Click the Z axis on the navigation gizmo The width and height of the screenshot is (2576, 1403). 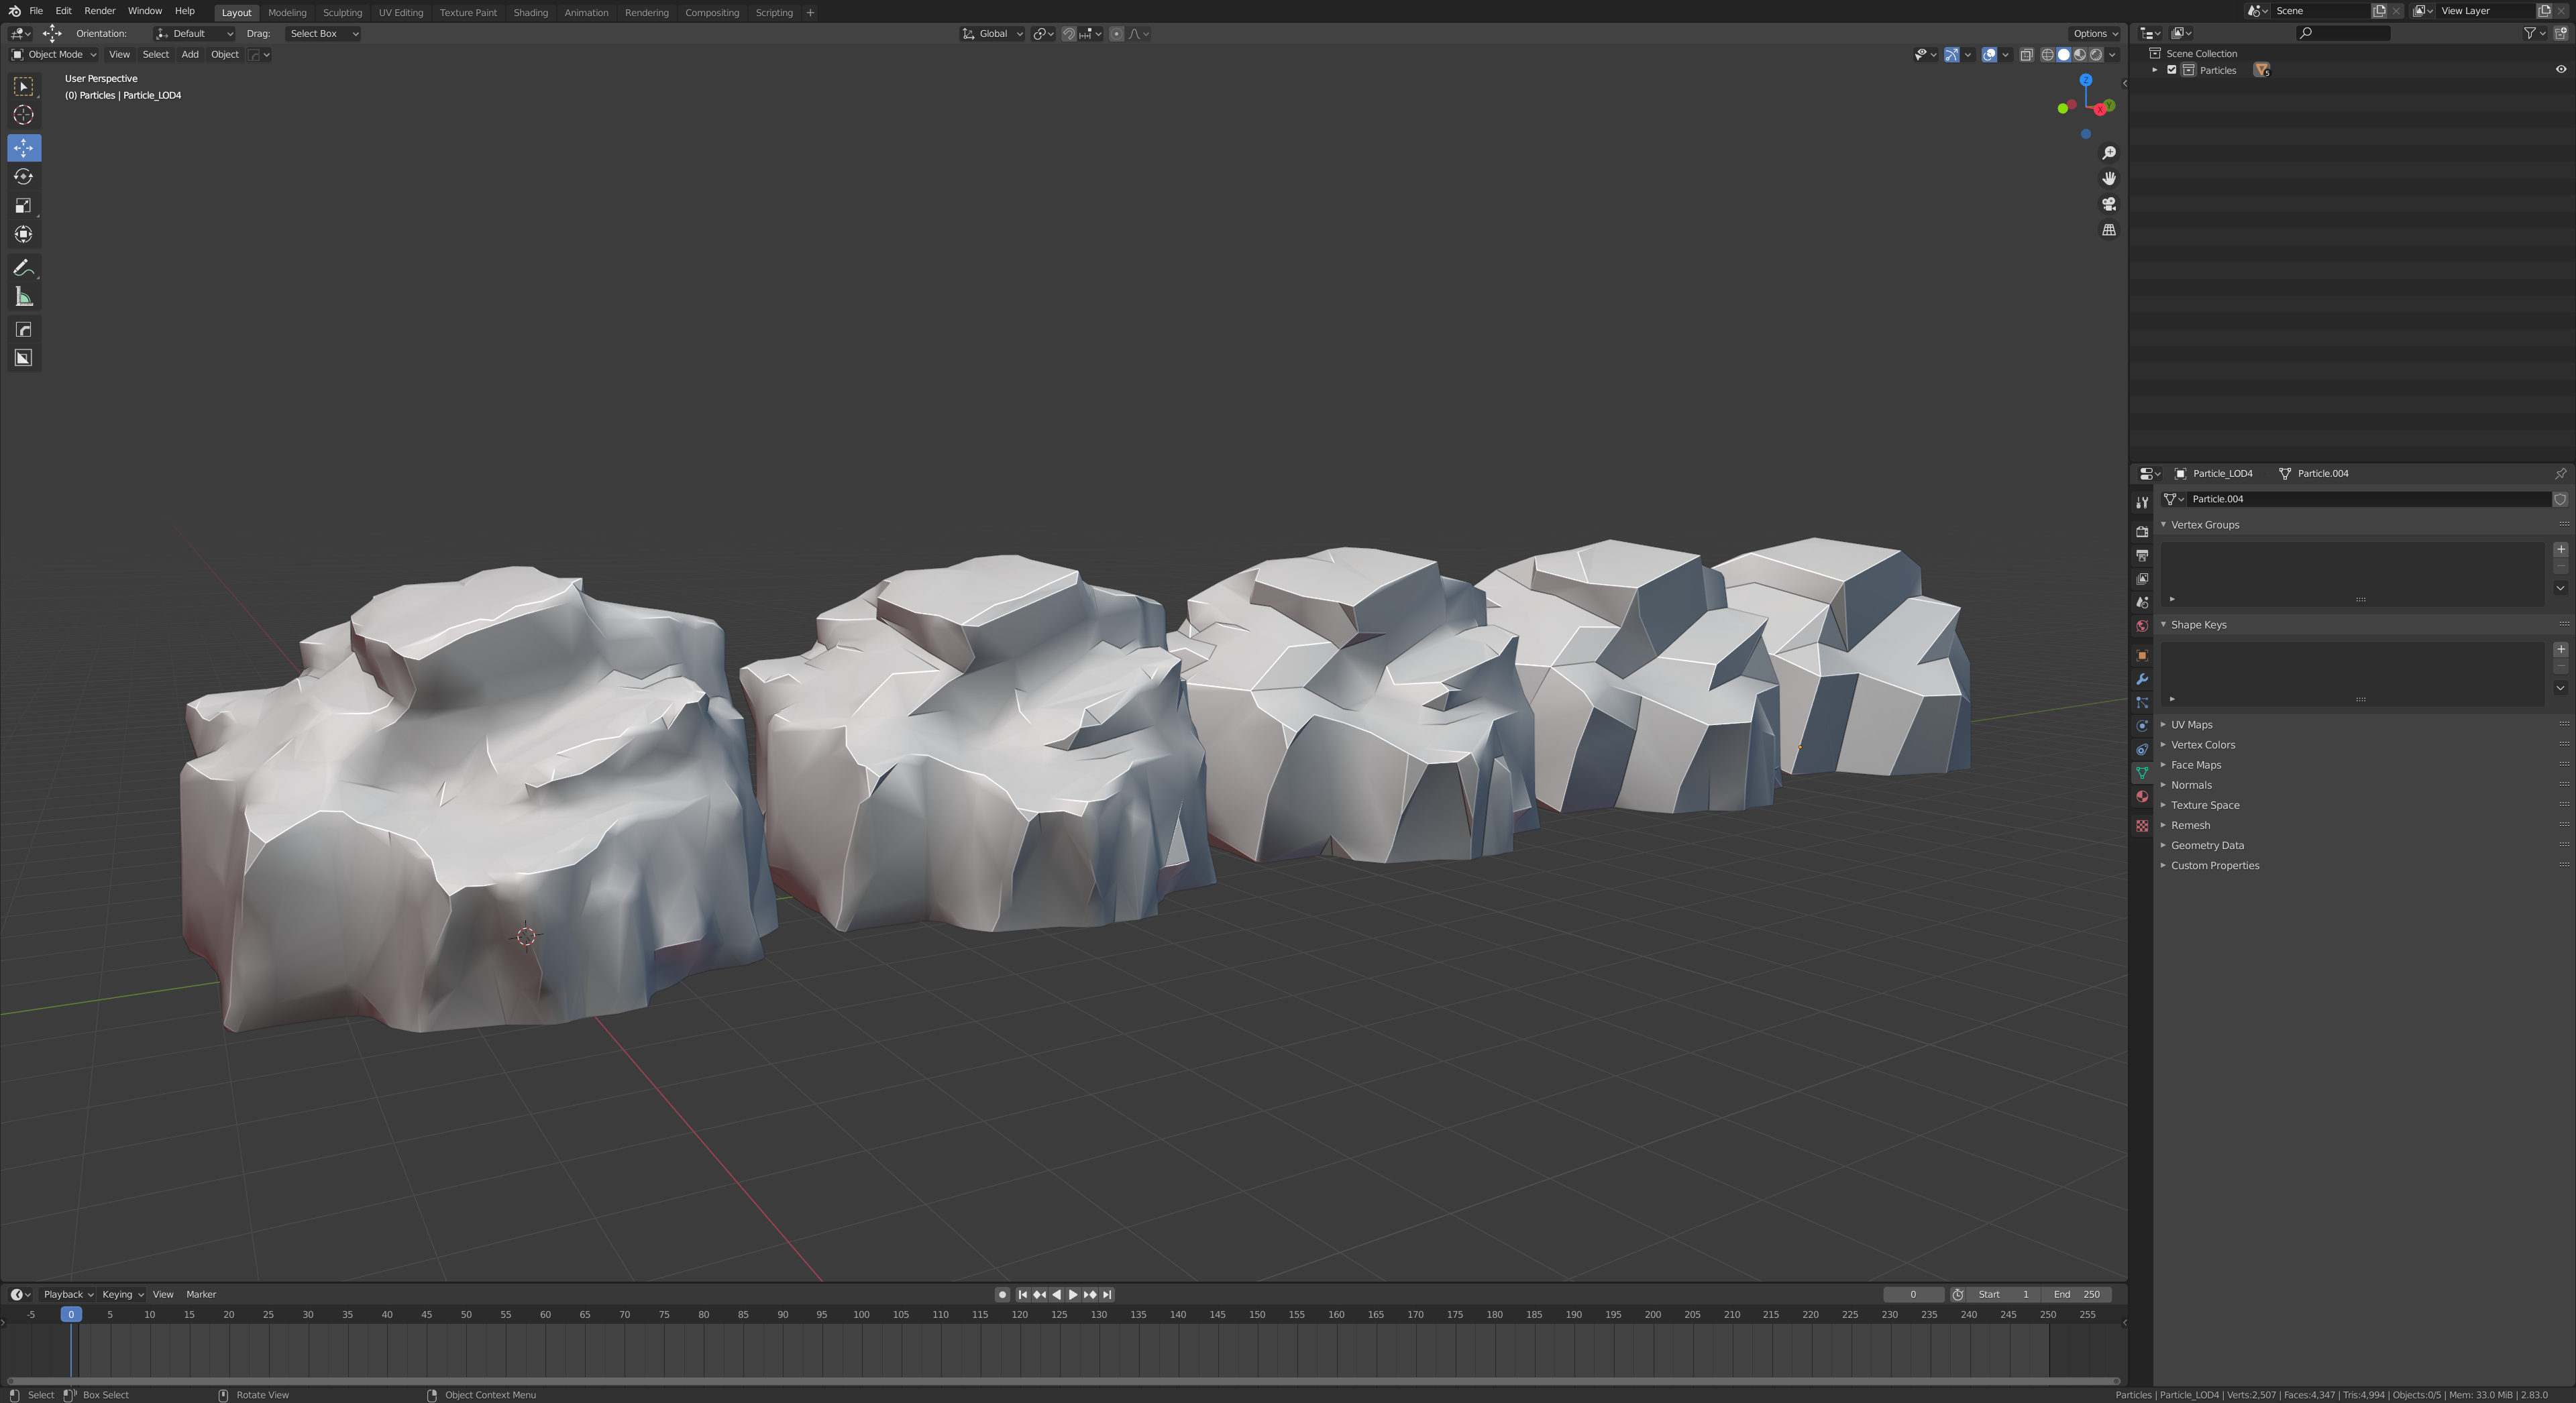2086,79
